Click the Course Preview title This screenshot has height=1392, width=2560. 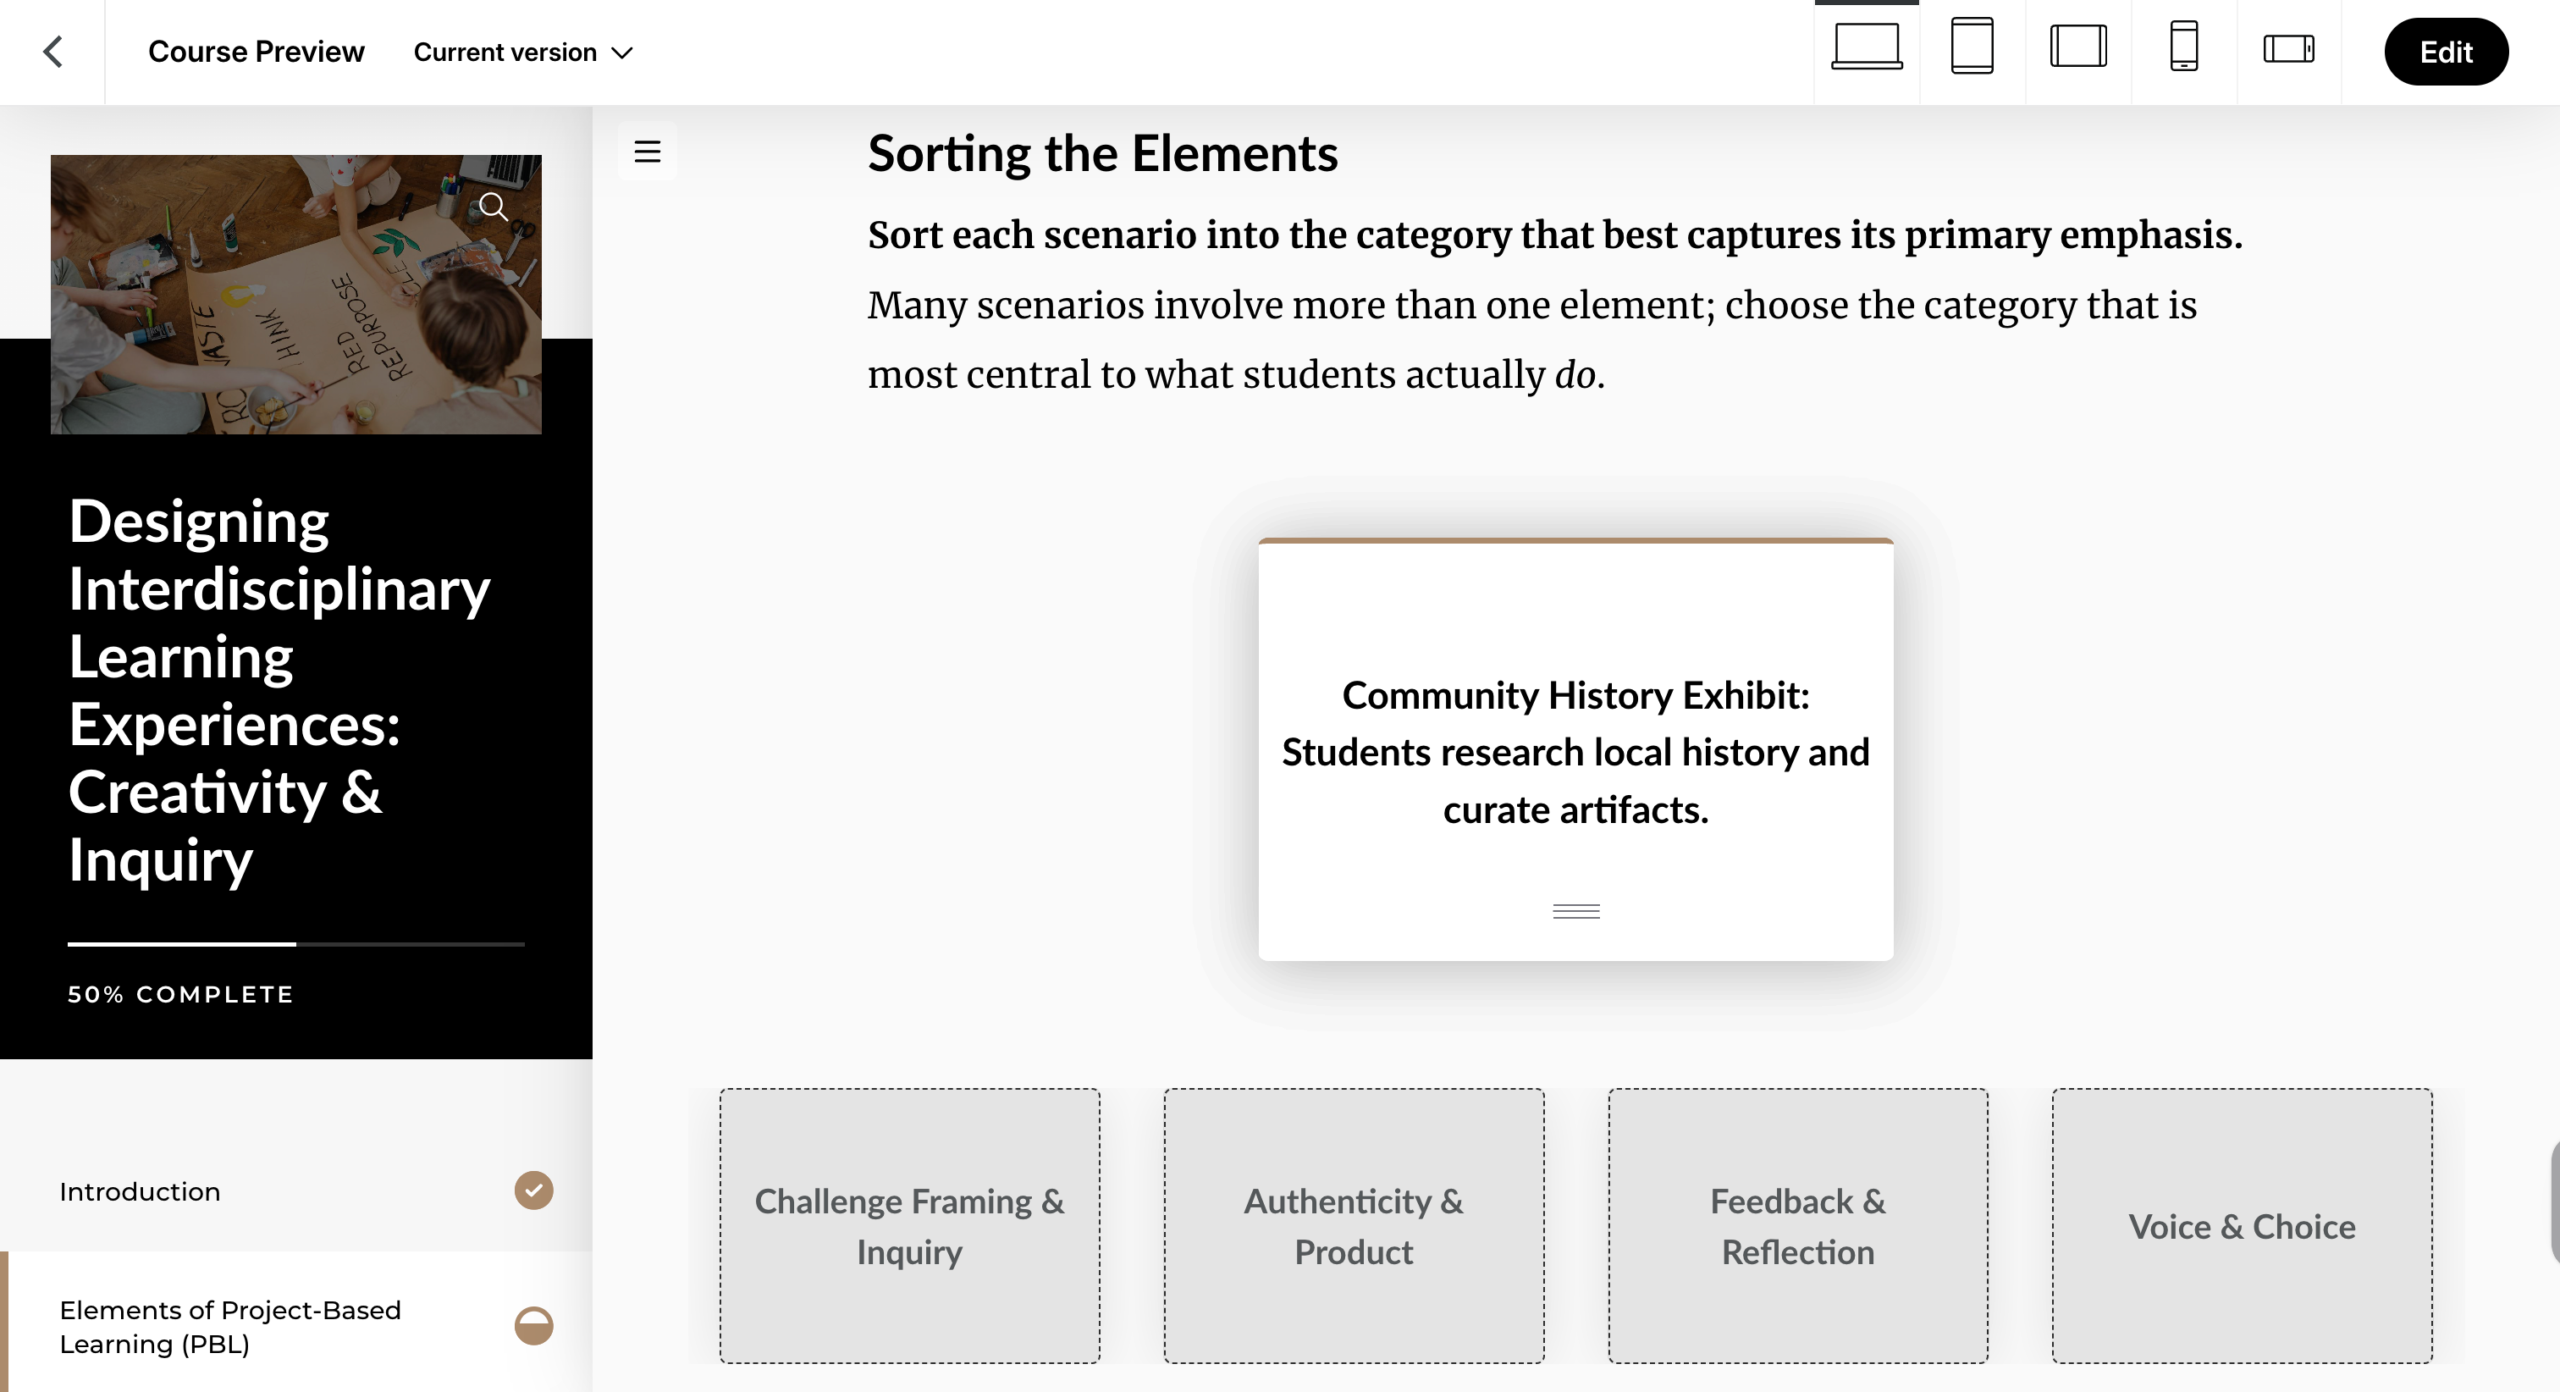tap(256, 52)
